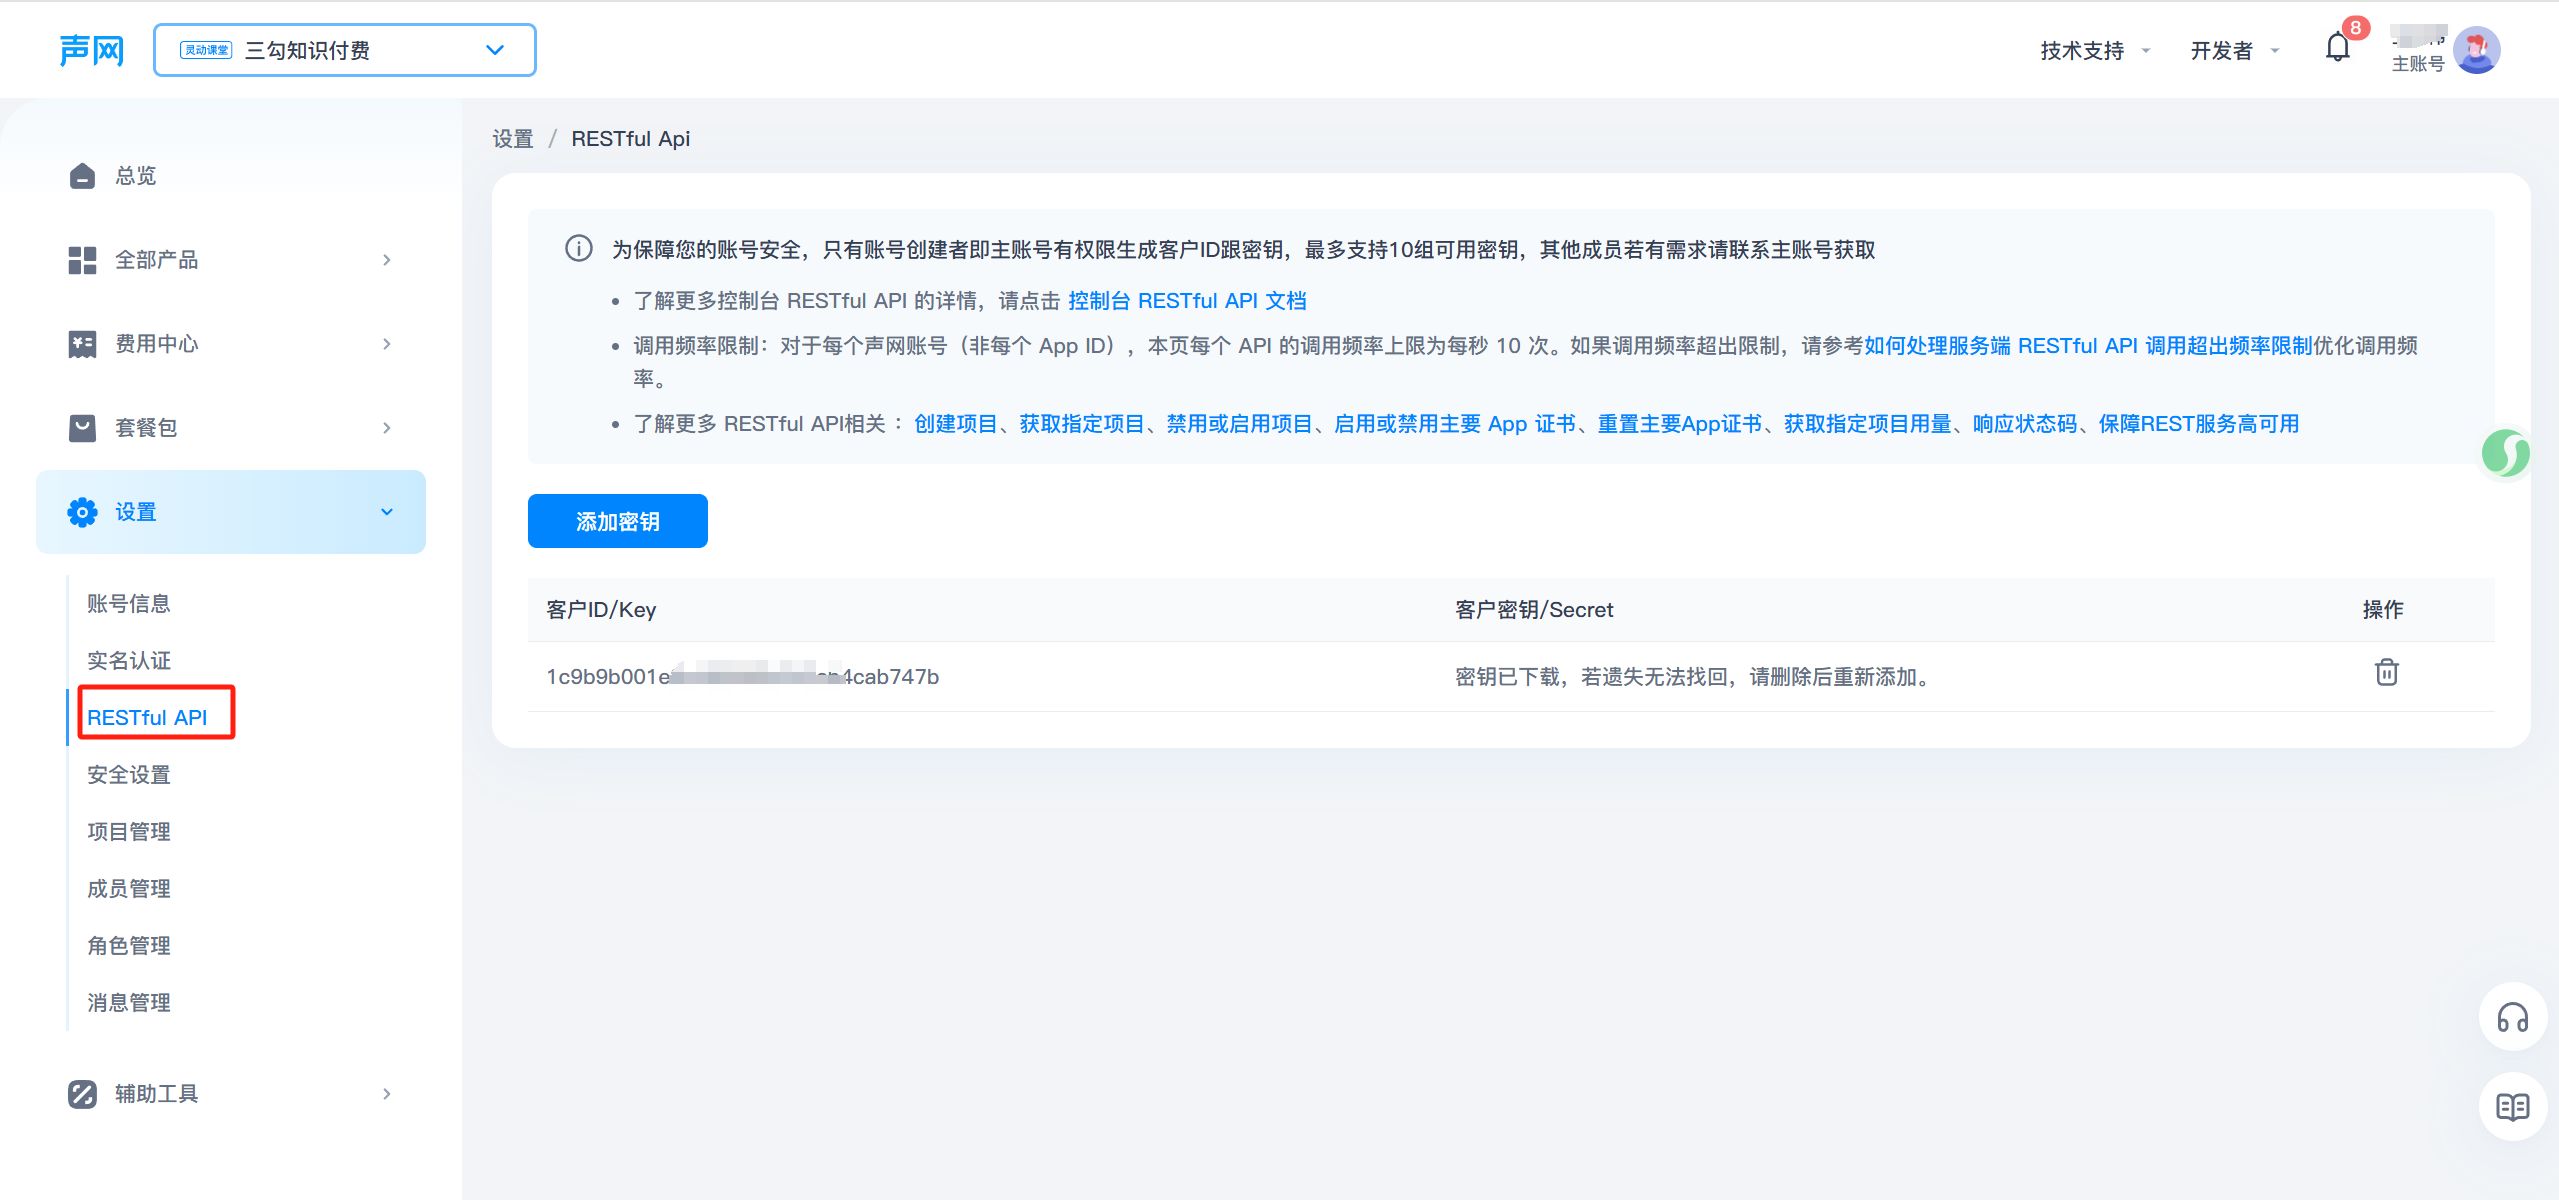
Task: Click the 声网 logo
Action: tap(91, 50)
